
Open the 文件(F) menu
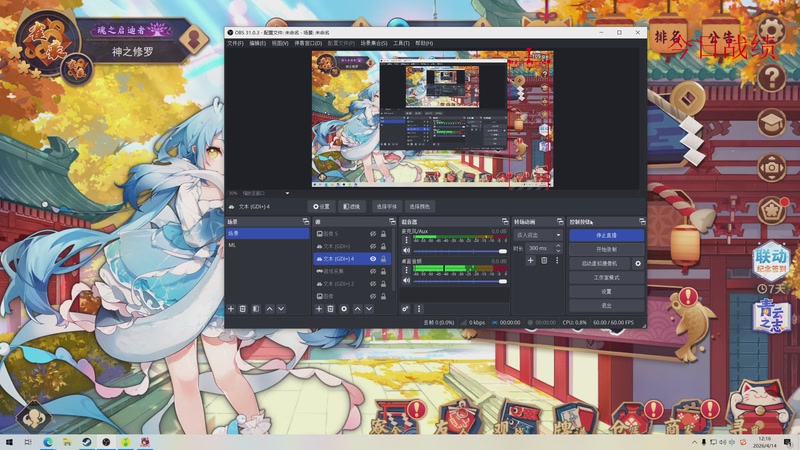coord(235,43)
